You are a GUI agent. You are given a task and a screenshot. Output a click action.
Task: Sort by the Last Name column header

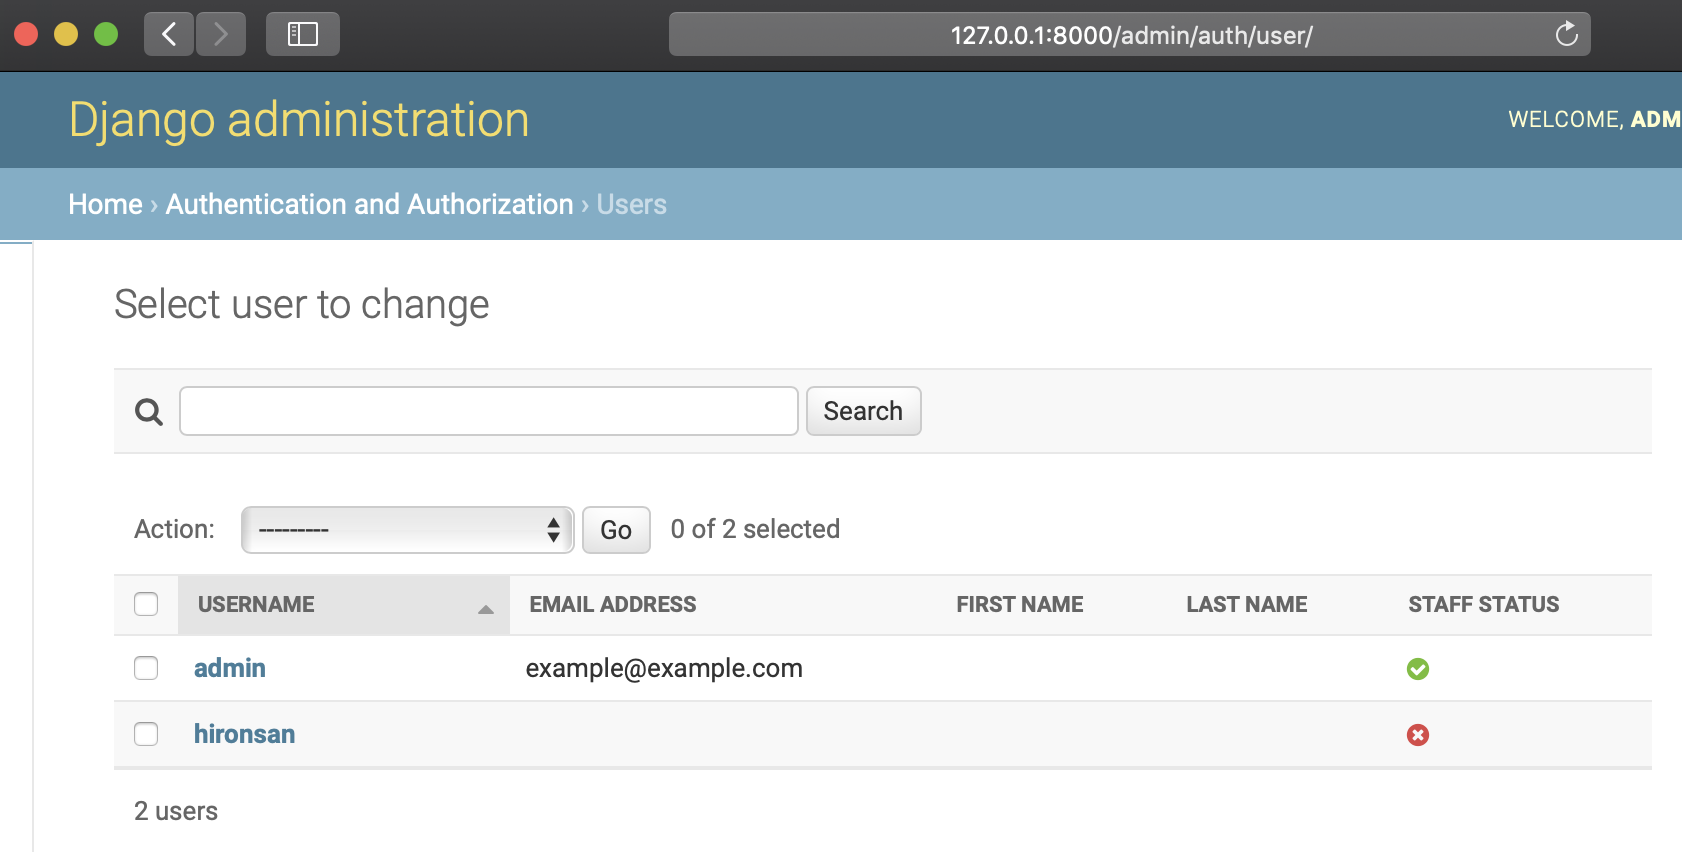point(1247,604)
